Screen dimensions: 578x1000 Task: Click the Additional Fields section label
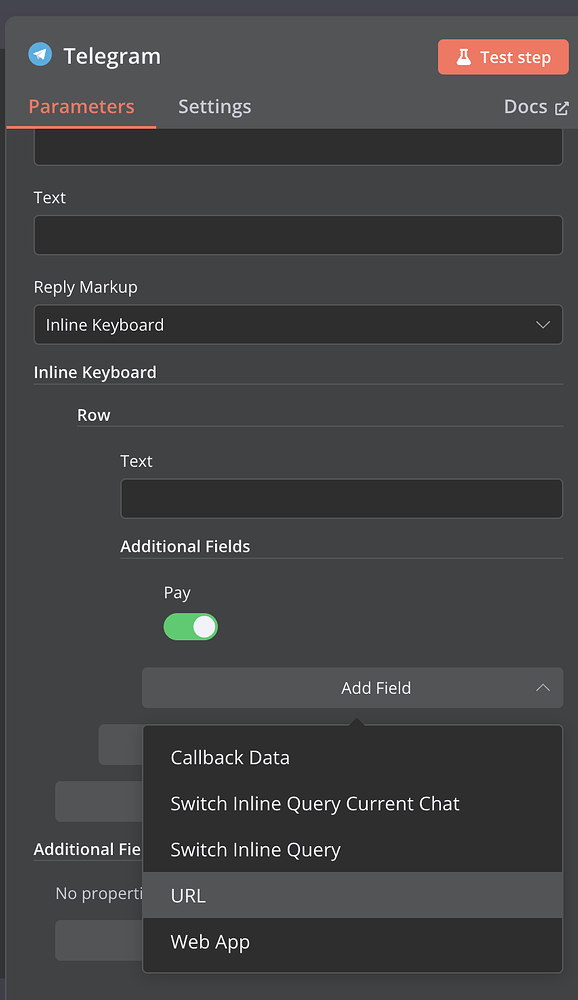click(185, 546)
